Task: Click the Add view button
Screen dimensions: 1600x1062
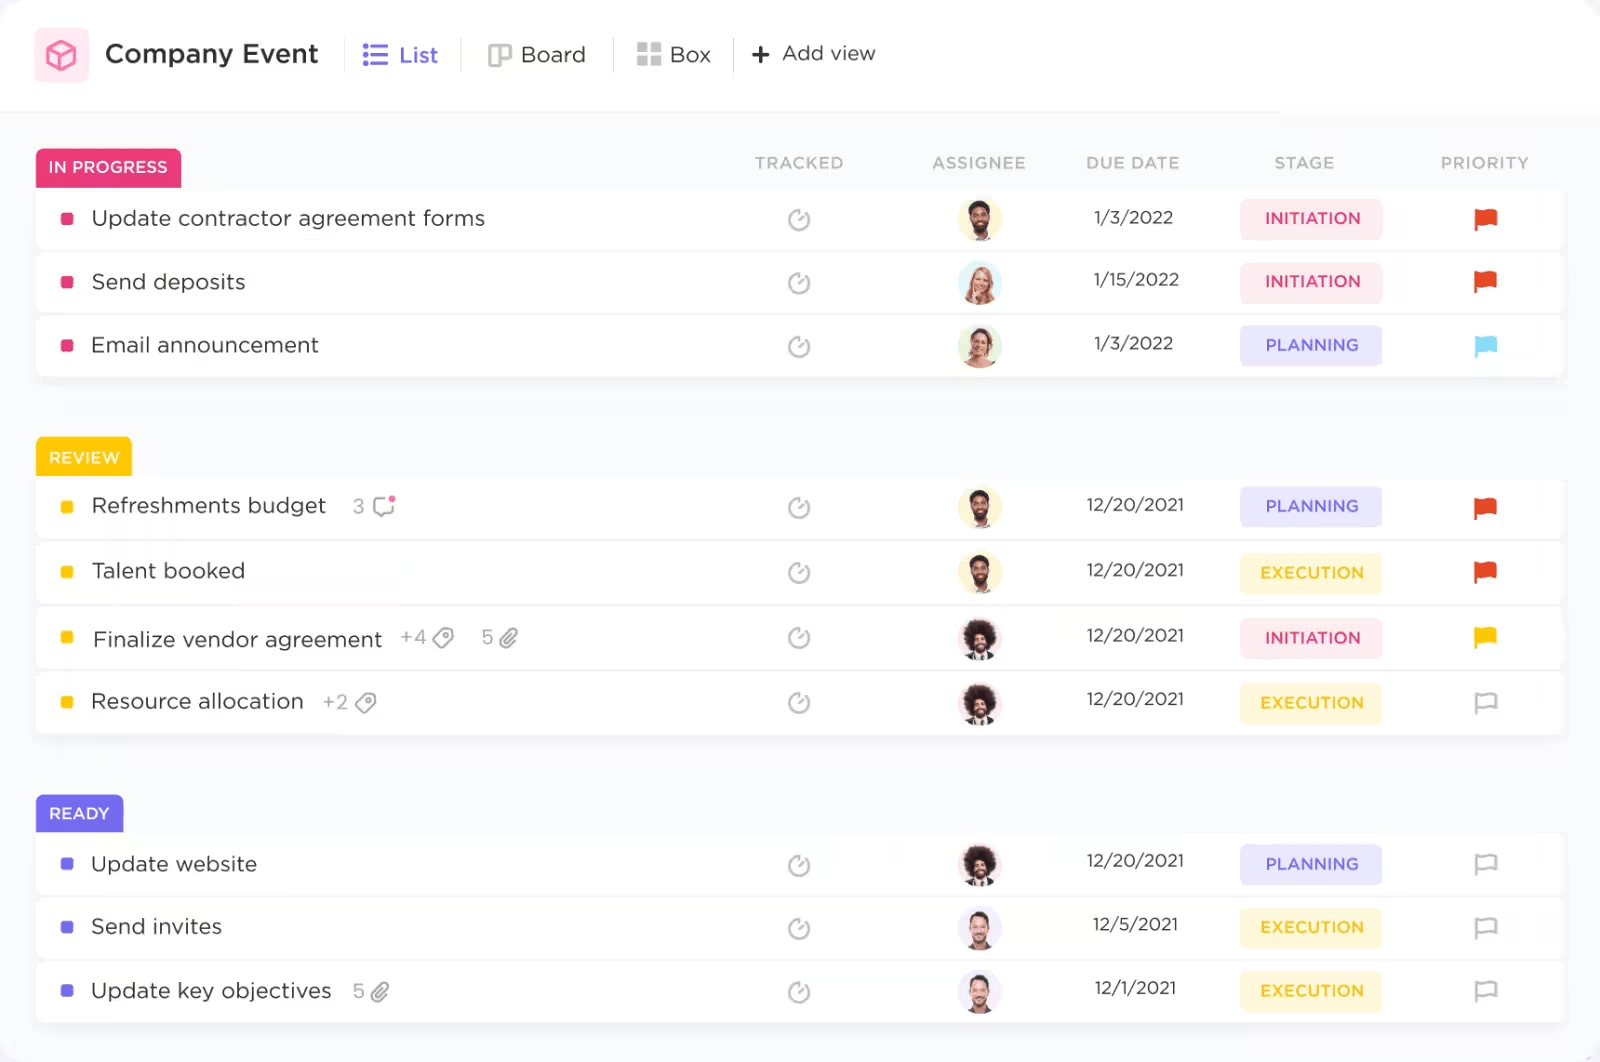Action: 813,54
